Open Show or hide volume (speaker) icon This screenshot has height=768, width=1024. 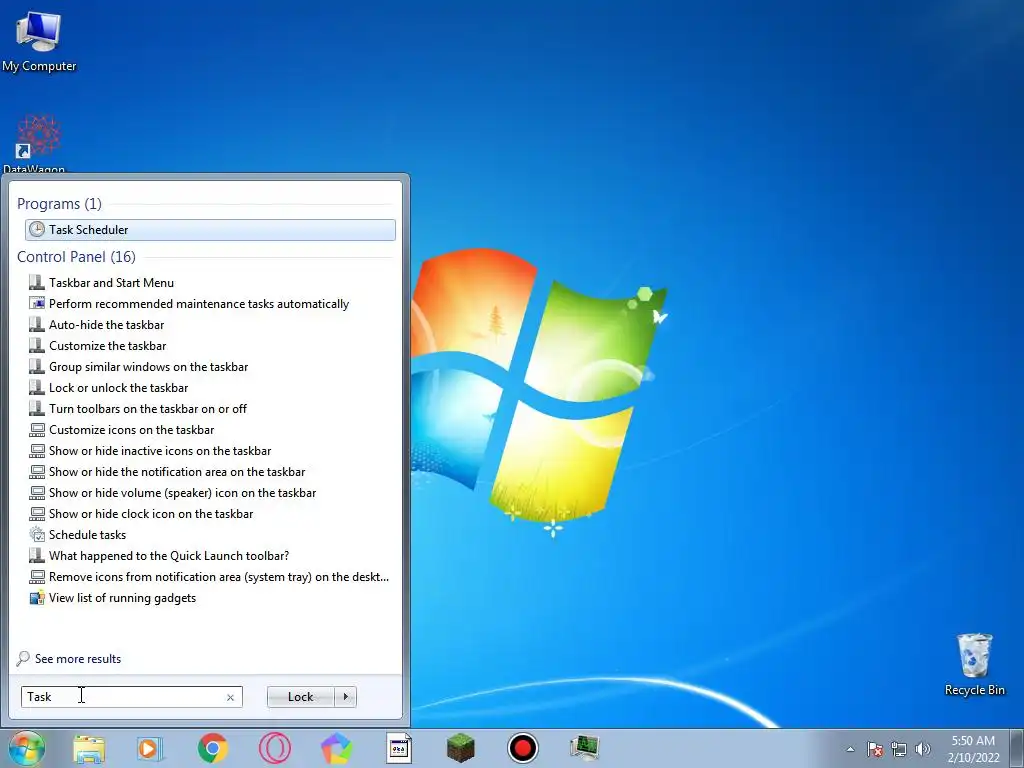pos(182,493)
